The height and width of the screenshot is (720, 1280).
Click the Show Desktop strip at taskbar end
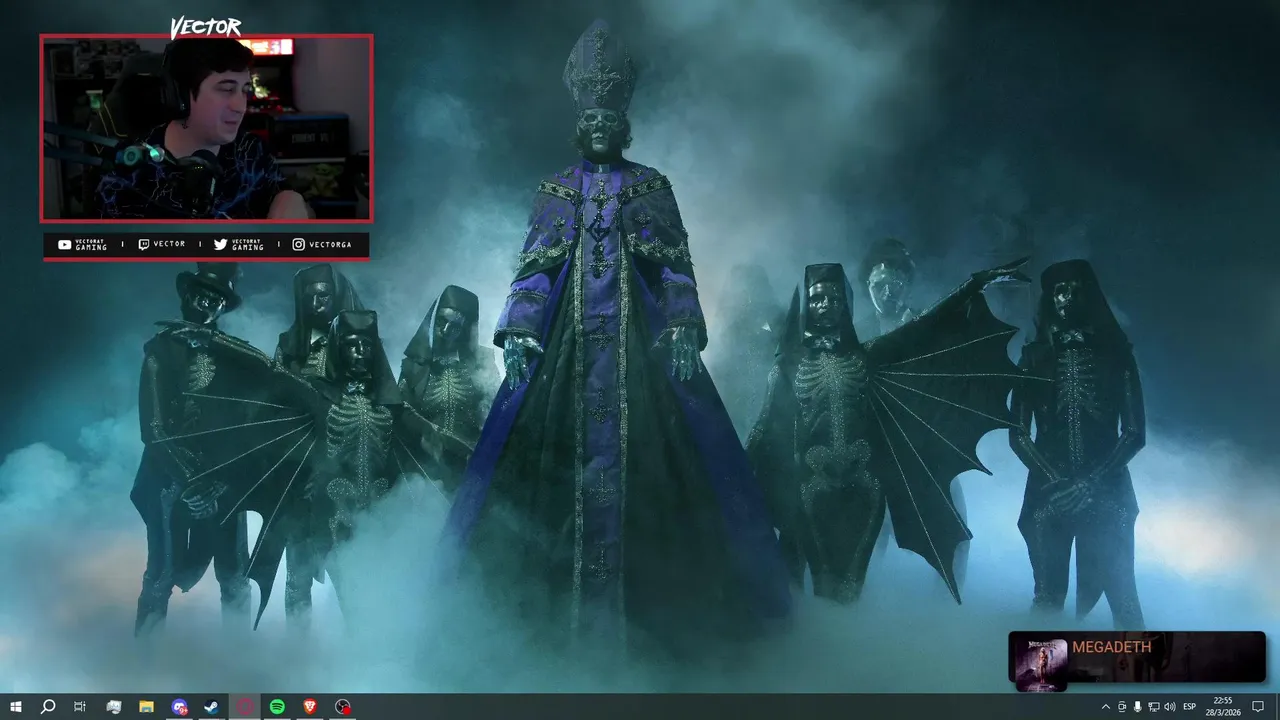(1277, 707)
